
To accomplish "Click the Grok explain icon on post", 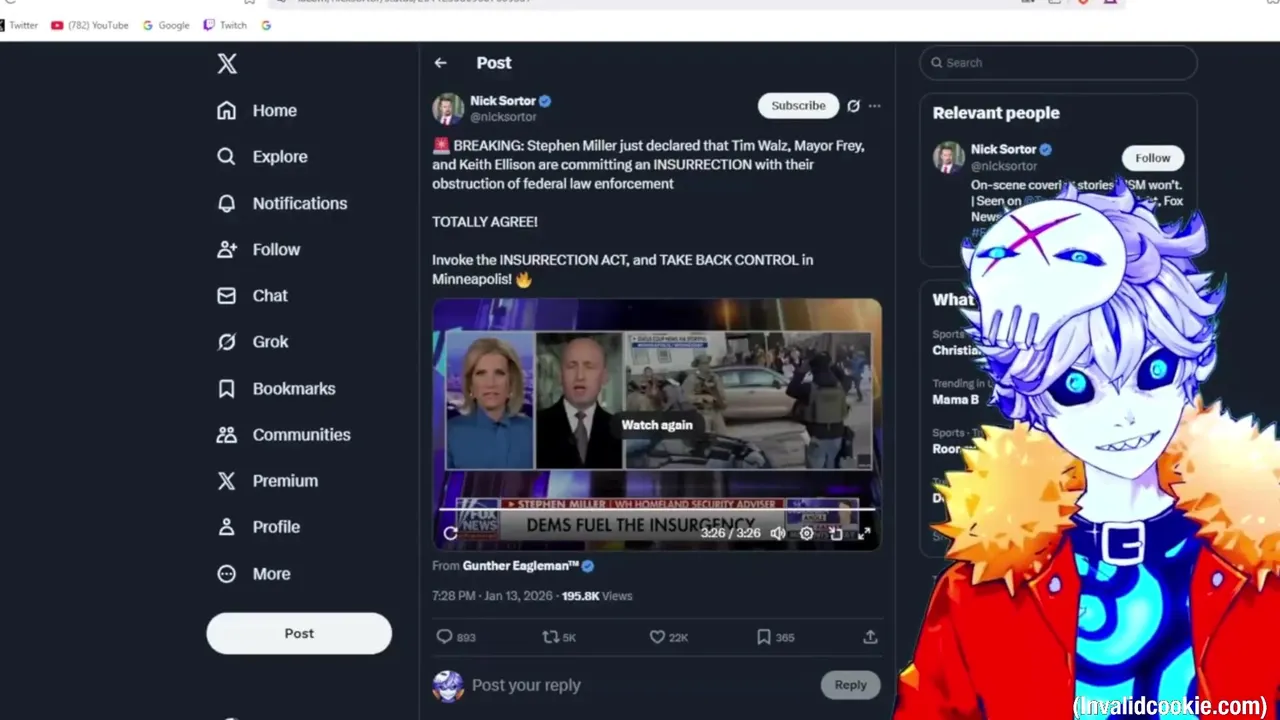I will coord(853,106).
